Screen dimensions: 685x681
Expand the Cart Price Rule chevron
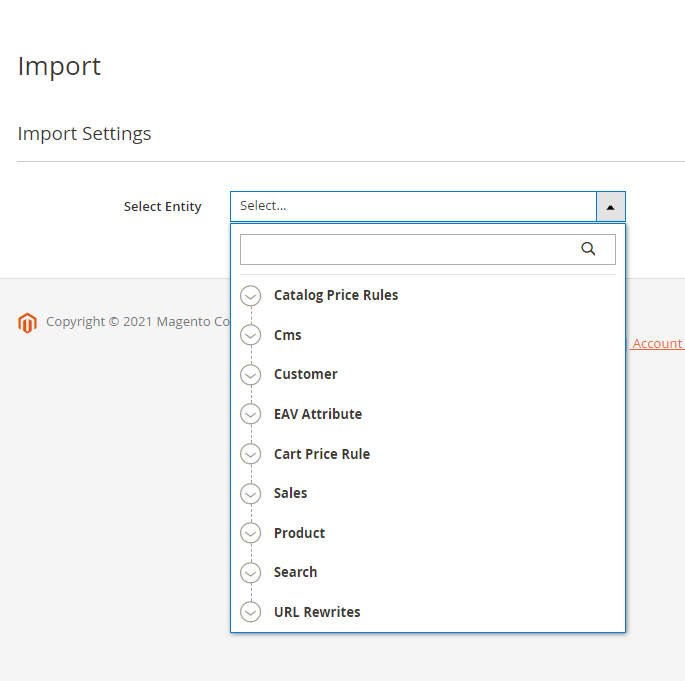pos(250,454)
